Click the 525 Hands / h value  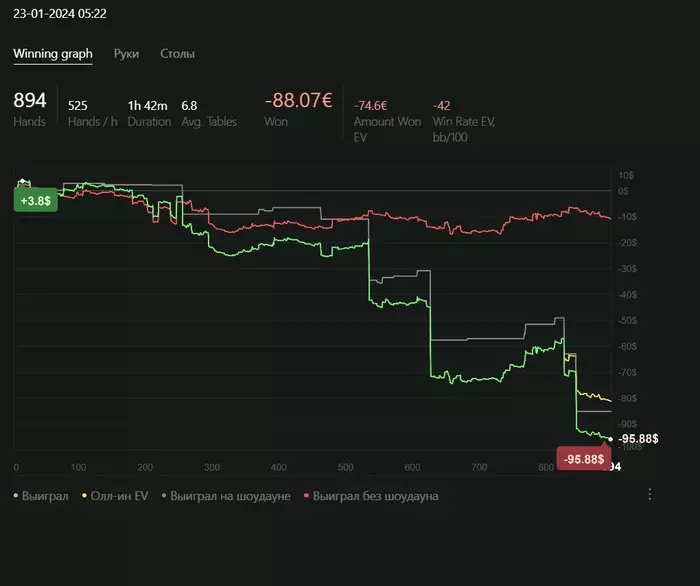(78, 106)
